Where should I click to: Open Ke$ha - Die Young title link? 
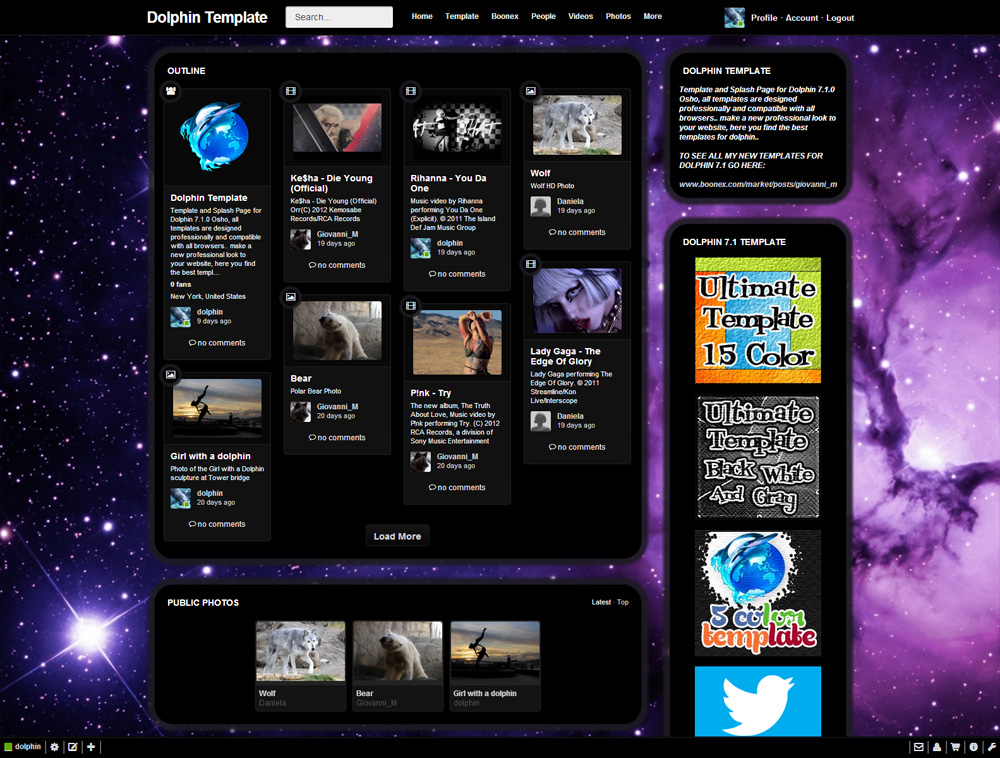(x=332, y=183)
